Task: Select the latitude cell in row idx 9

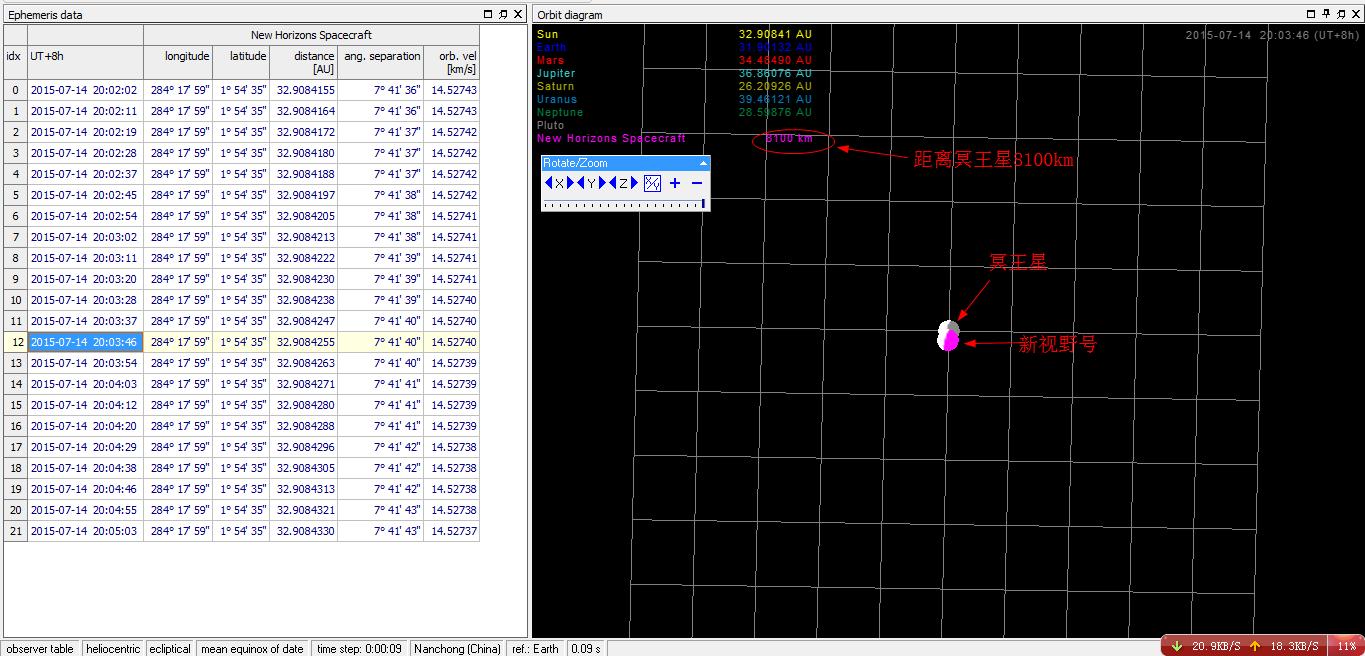Action: 241,279
